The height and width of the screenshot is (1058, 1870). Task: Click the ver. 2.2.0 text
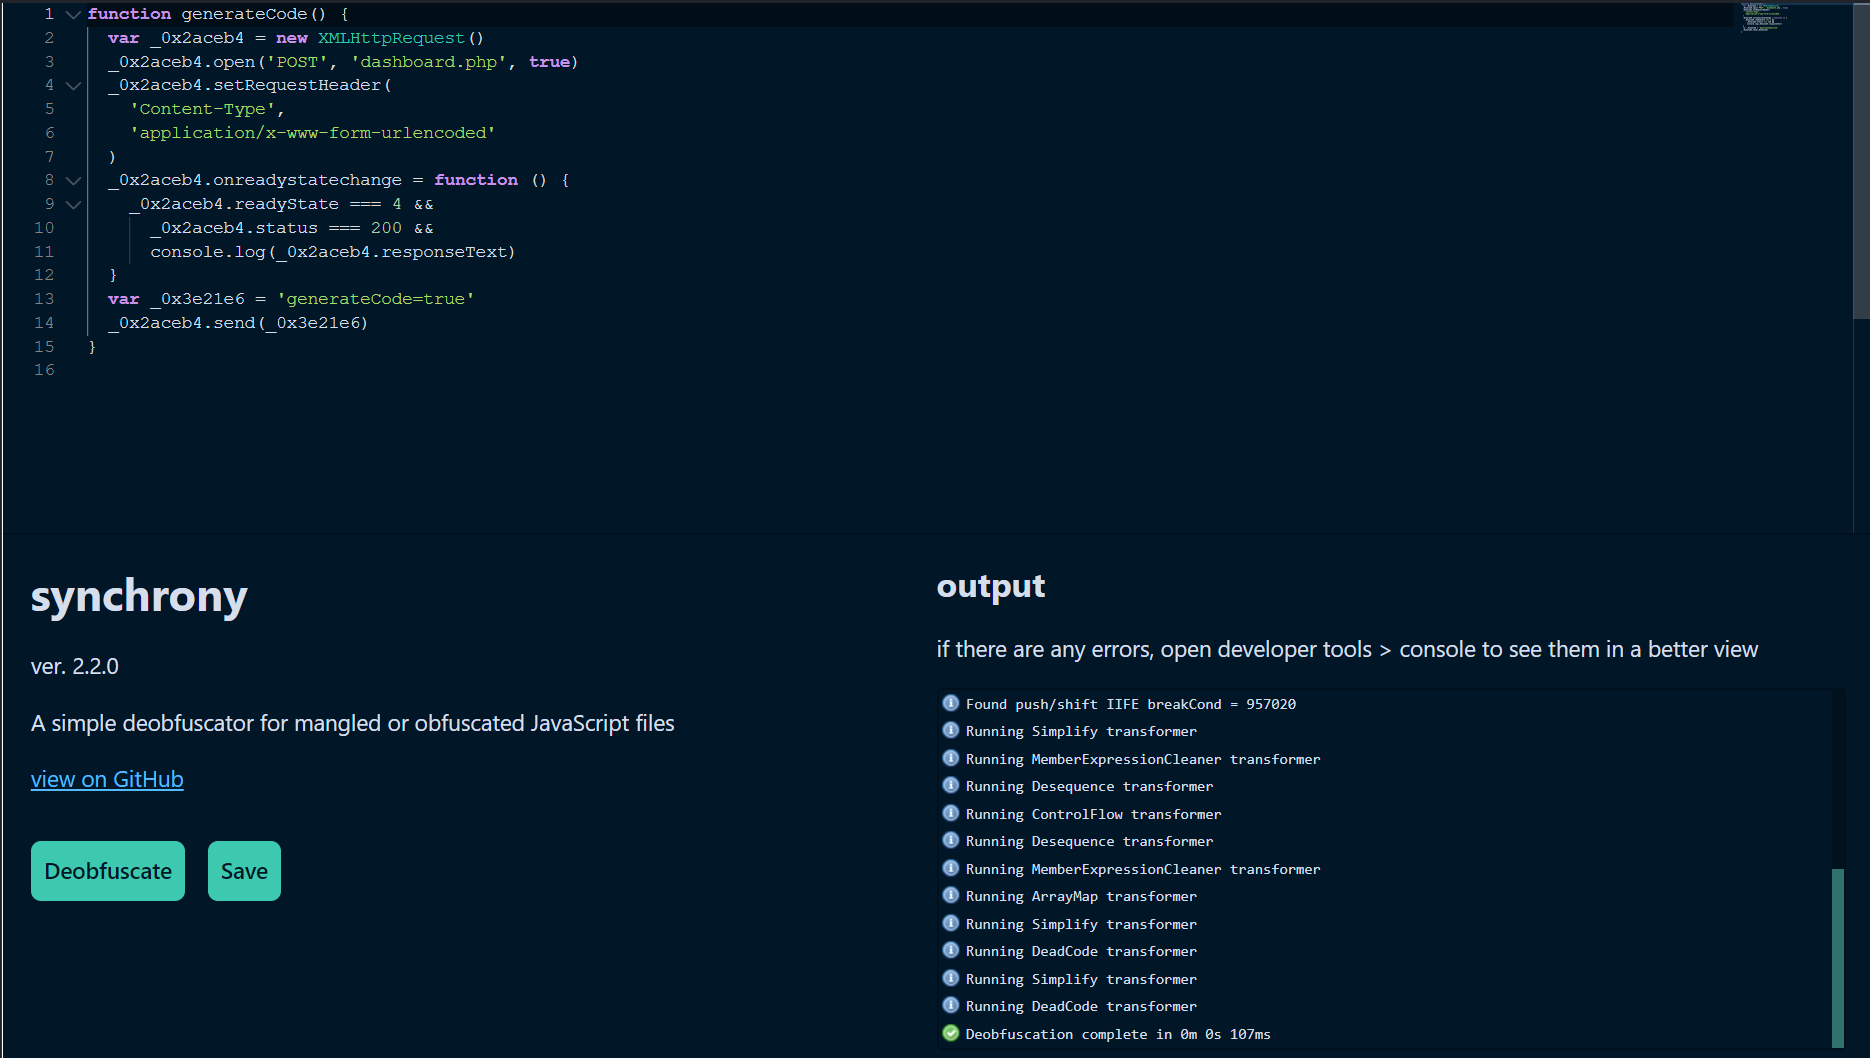[75, 666]
